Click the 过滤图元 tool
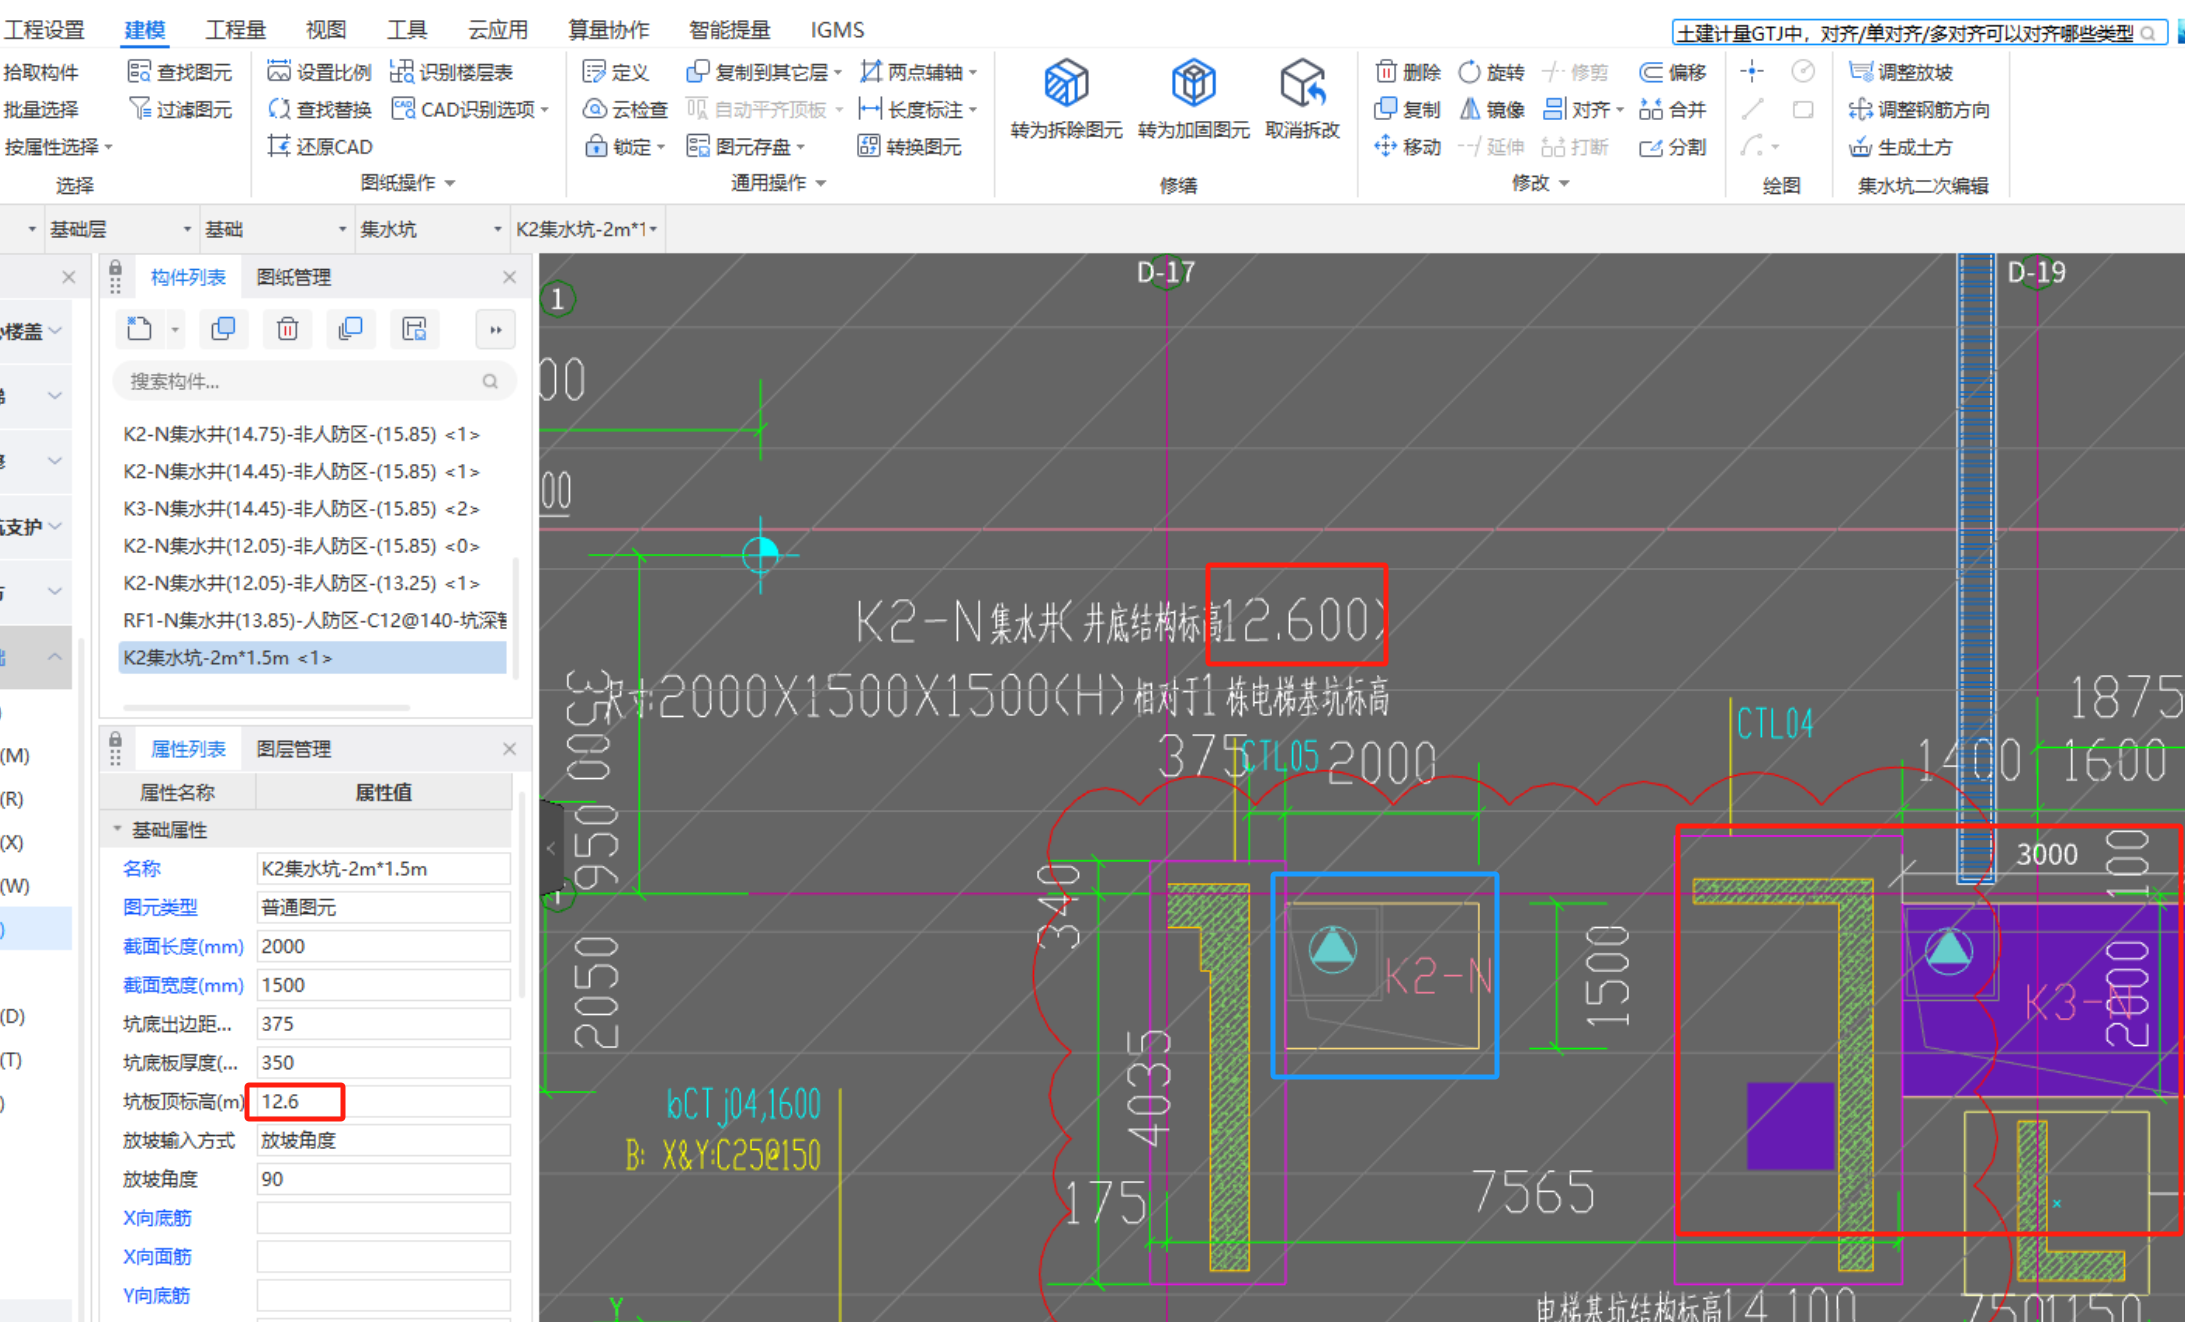This screenshot has width=2185, height=1322. [x=180, y=109]
